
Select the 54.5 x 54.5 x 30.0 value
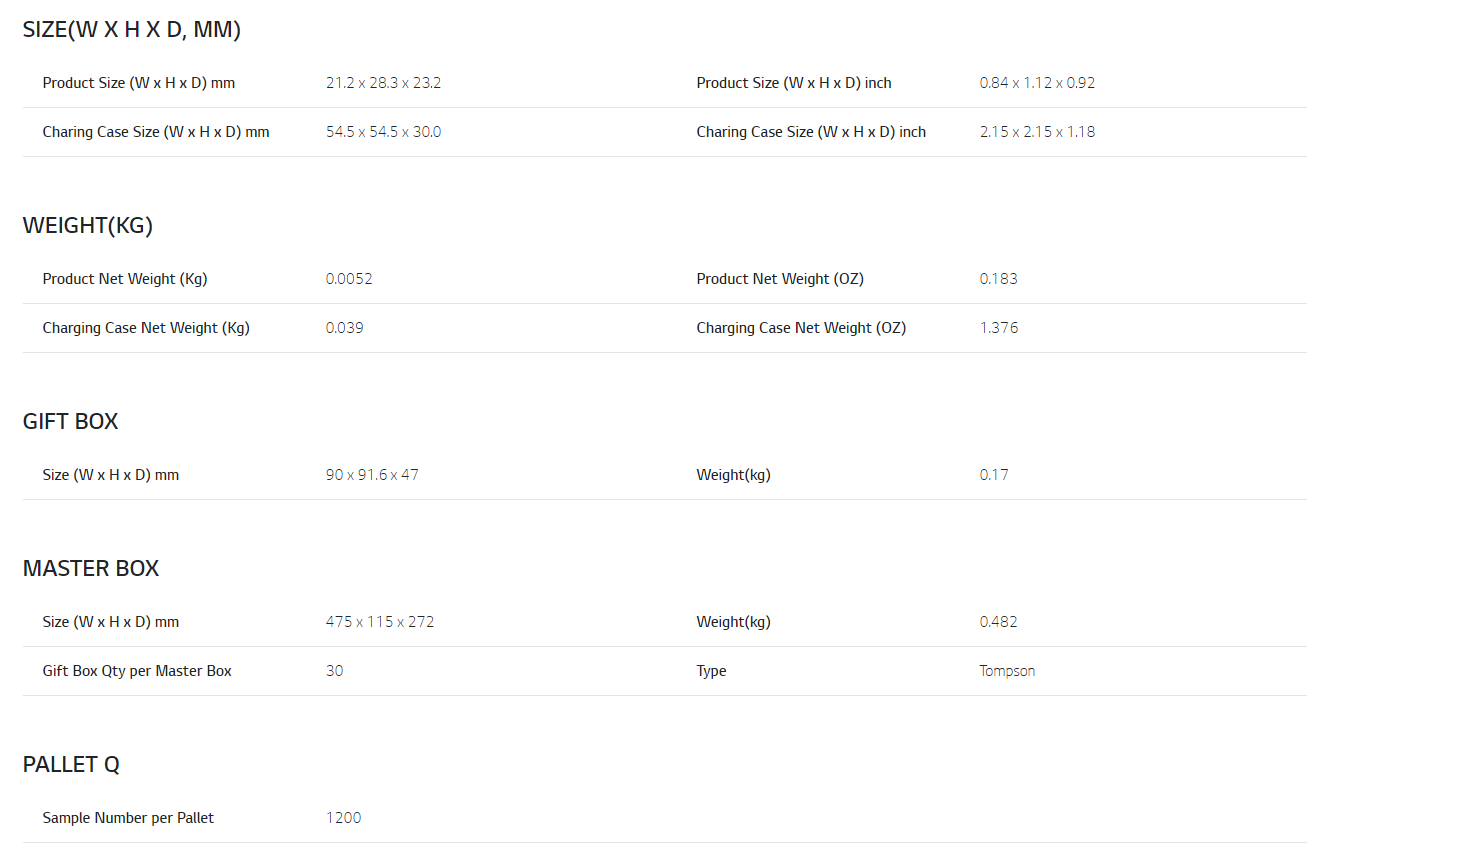pyautogui.click(x=383, y=132)
